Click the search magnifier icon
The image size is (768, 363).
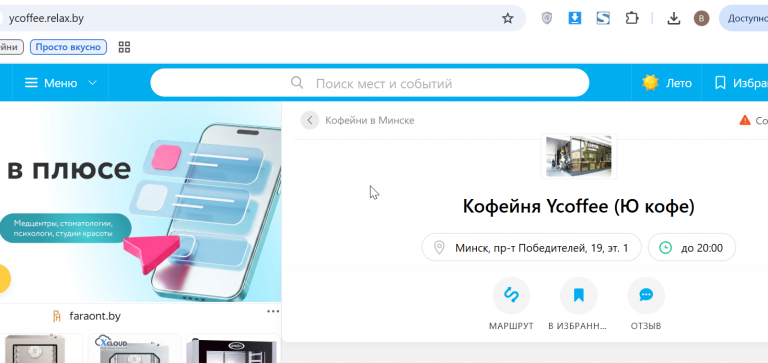(297, 82)
